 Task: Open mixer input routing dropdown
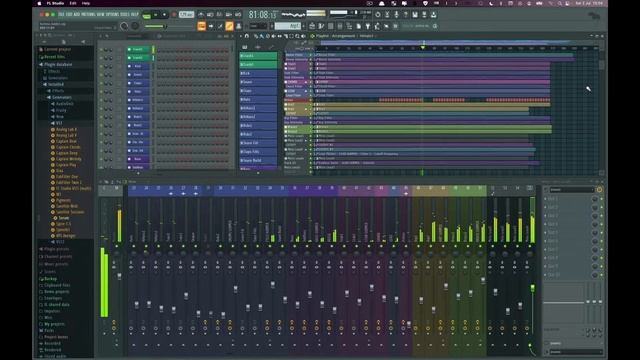571,190
